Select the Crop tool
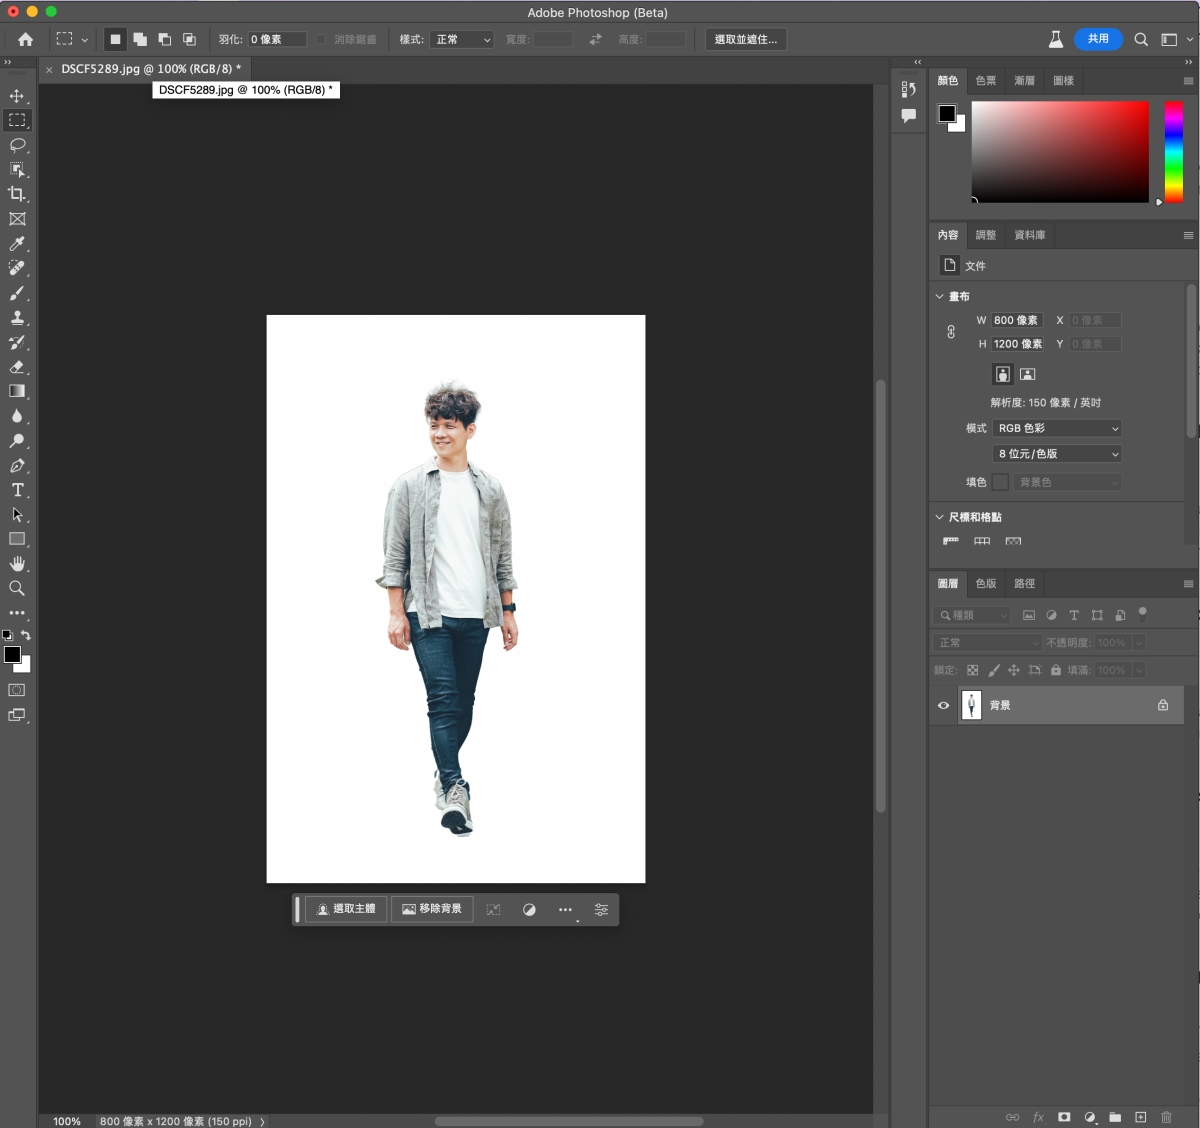The width and height of the screenshot is (1200, 1128). pos(17,194)
